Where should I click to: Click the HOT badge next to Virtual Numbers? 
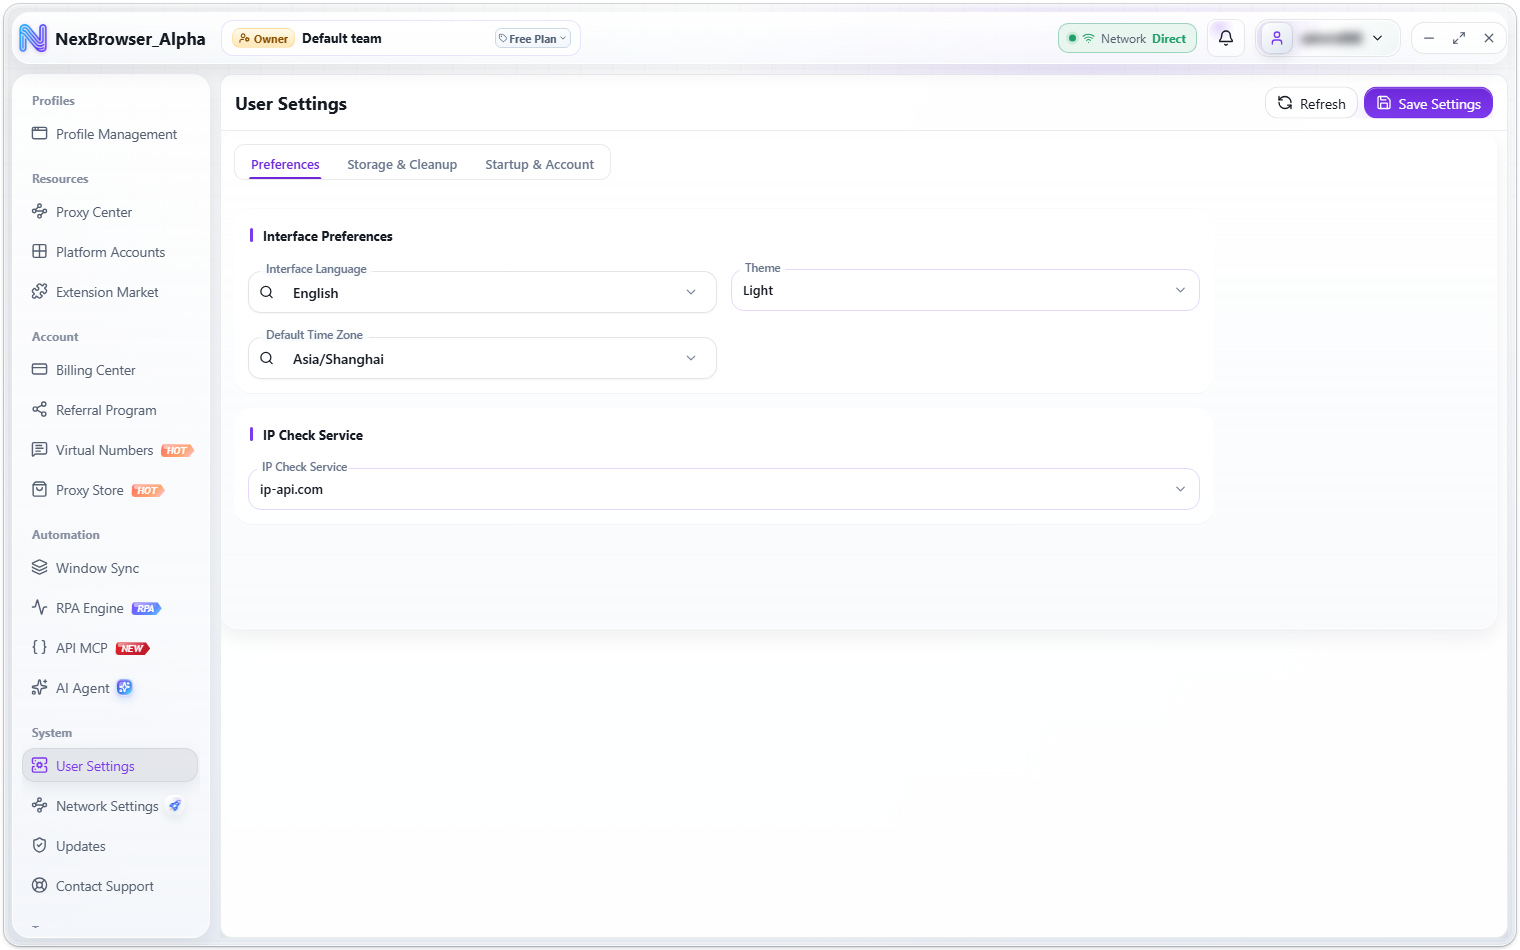click(177, 450)
